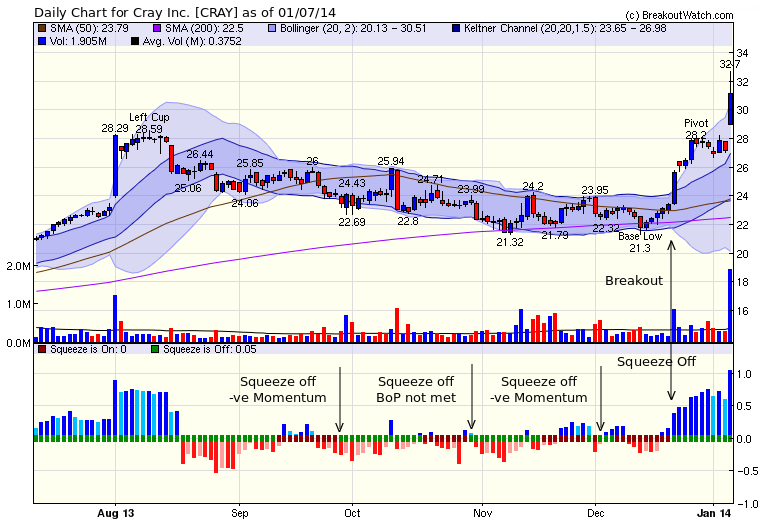Click the 'Squeeze is Off: 0.05' label

coord(210,350)
